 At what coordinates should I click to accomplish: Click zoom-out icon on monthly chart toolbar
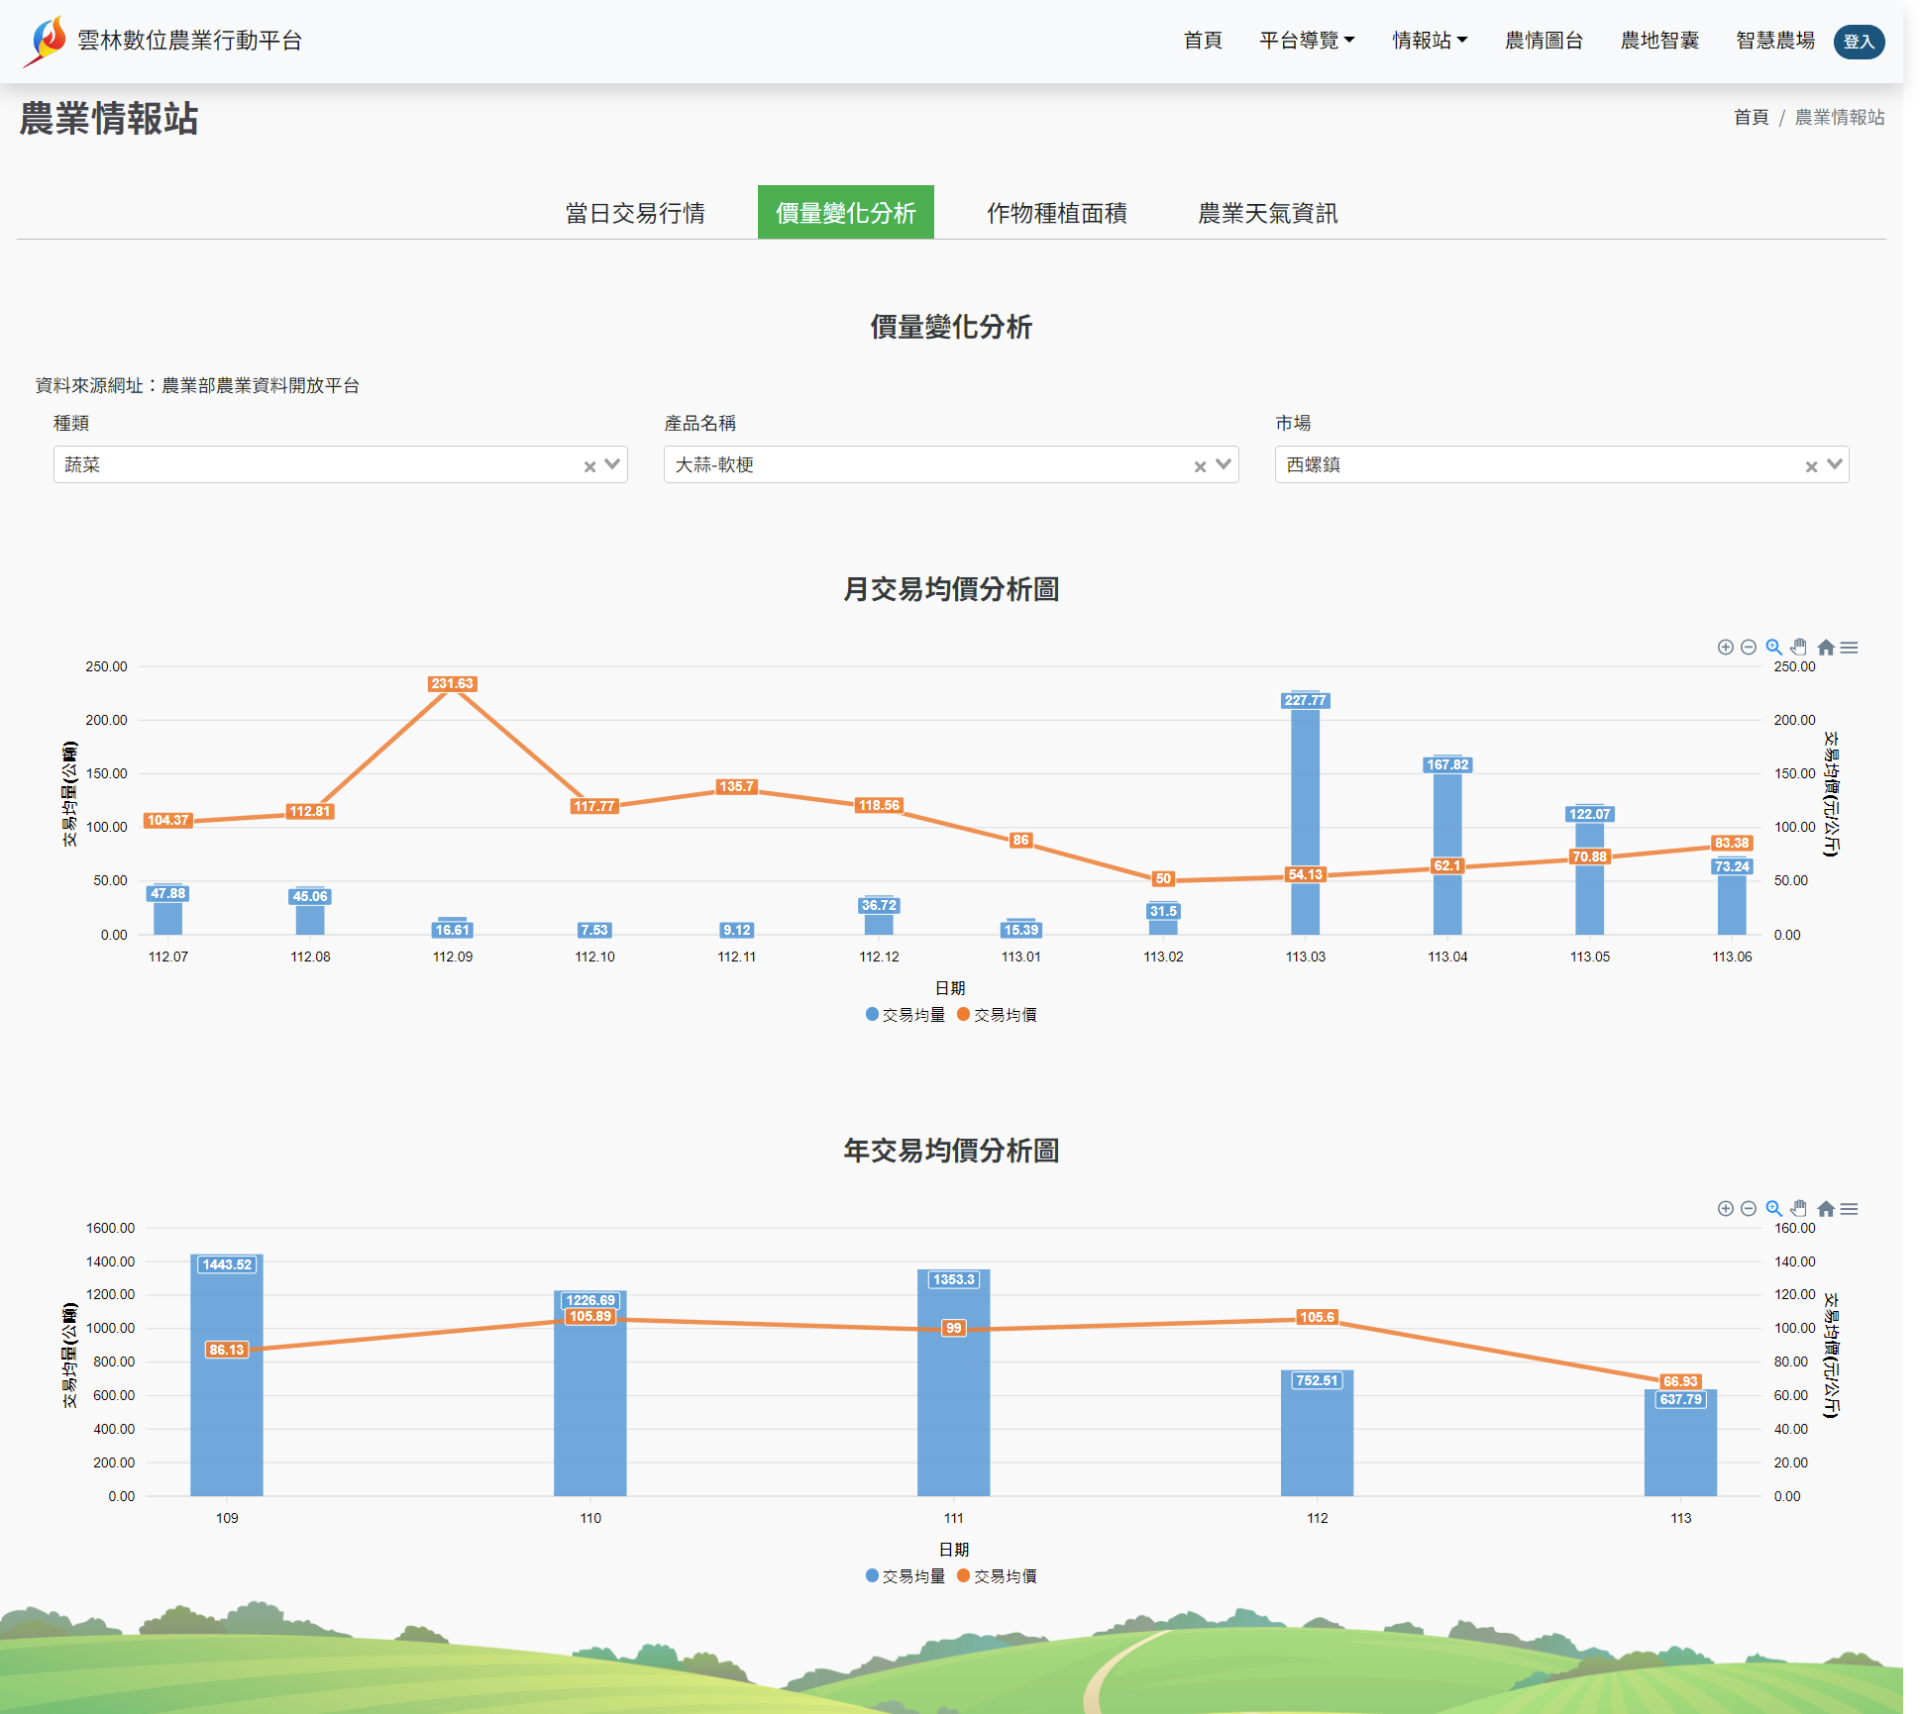tap(1748, 647)
